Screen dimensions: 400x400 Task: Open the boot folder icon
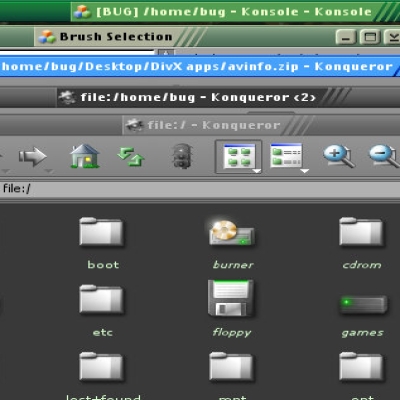[101, 232]
